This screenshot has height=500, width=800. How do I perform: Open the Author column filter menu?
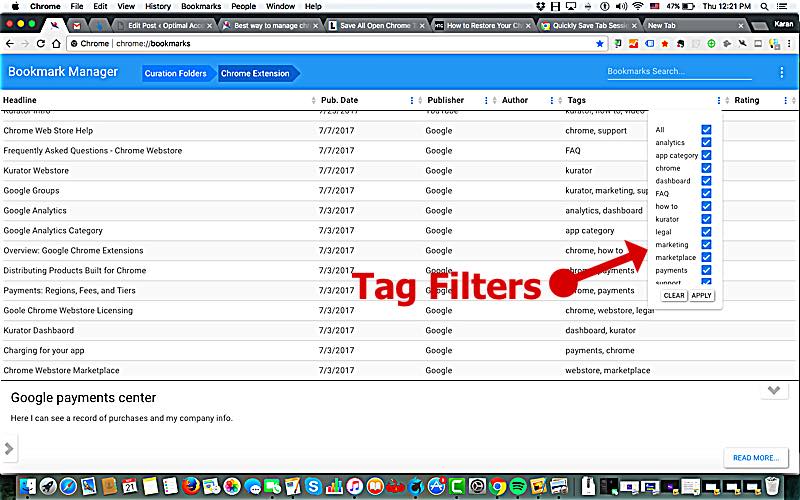pos(552,101)
